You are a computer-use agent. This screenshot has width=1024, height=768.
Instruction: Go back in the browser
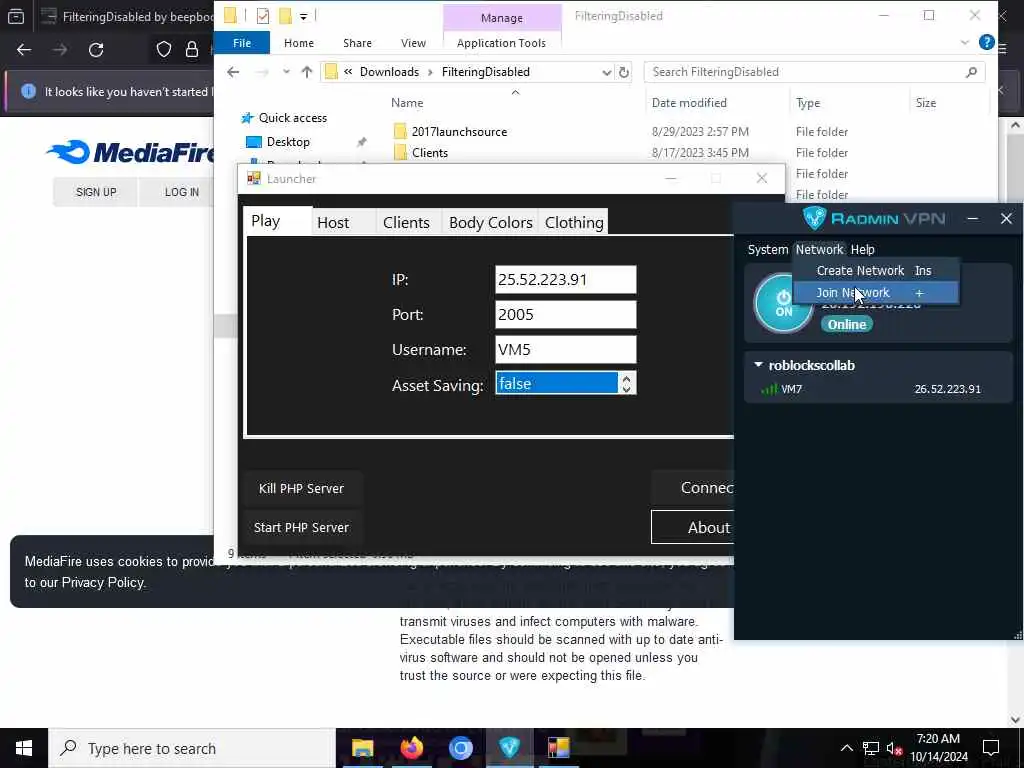(x=24, y=50)
